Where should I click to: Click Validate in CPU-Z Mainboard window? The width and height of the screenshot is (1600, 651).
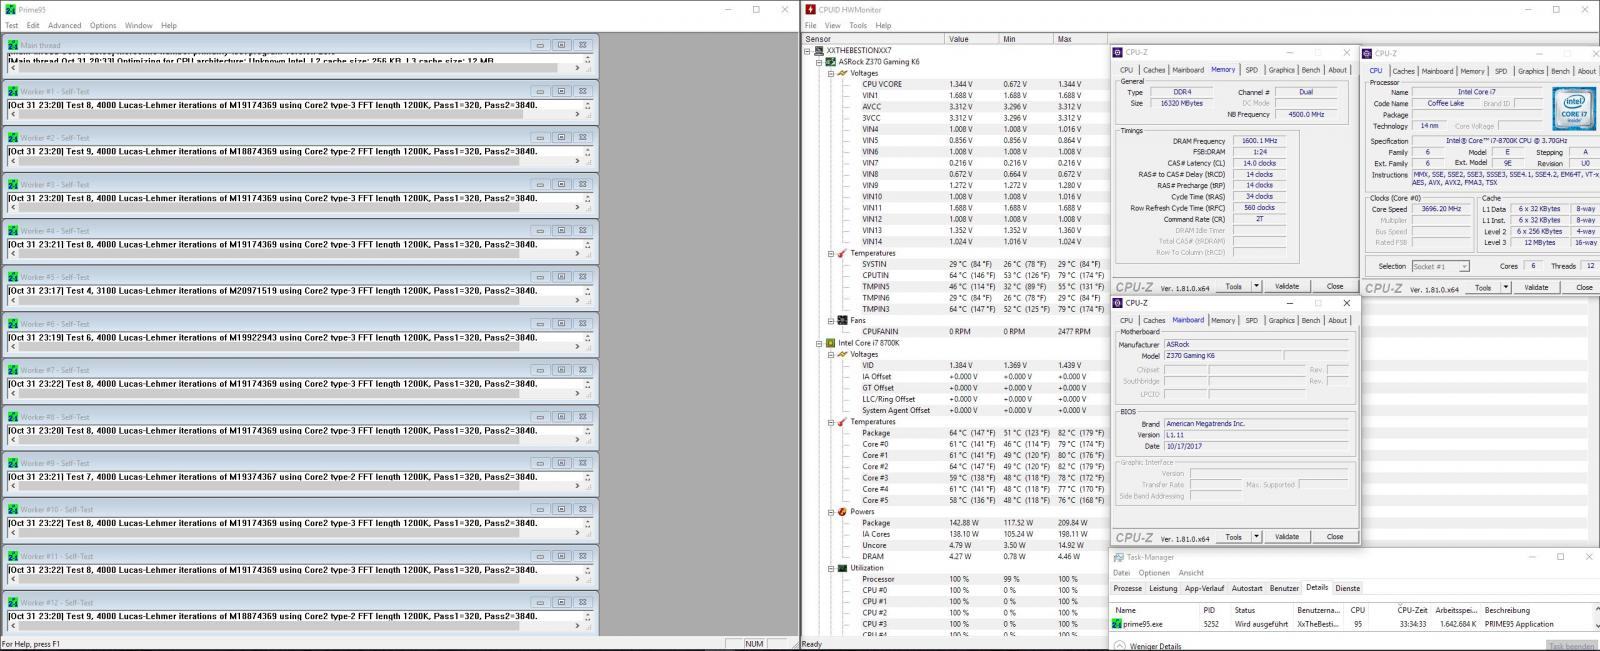(1287, 537)
